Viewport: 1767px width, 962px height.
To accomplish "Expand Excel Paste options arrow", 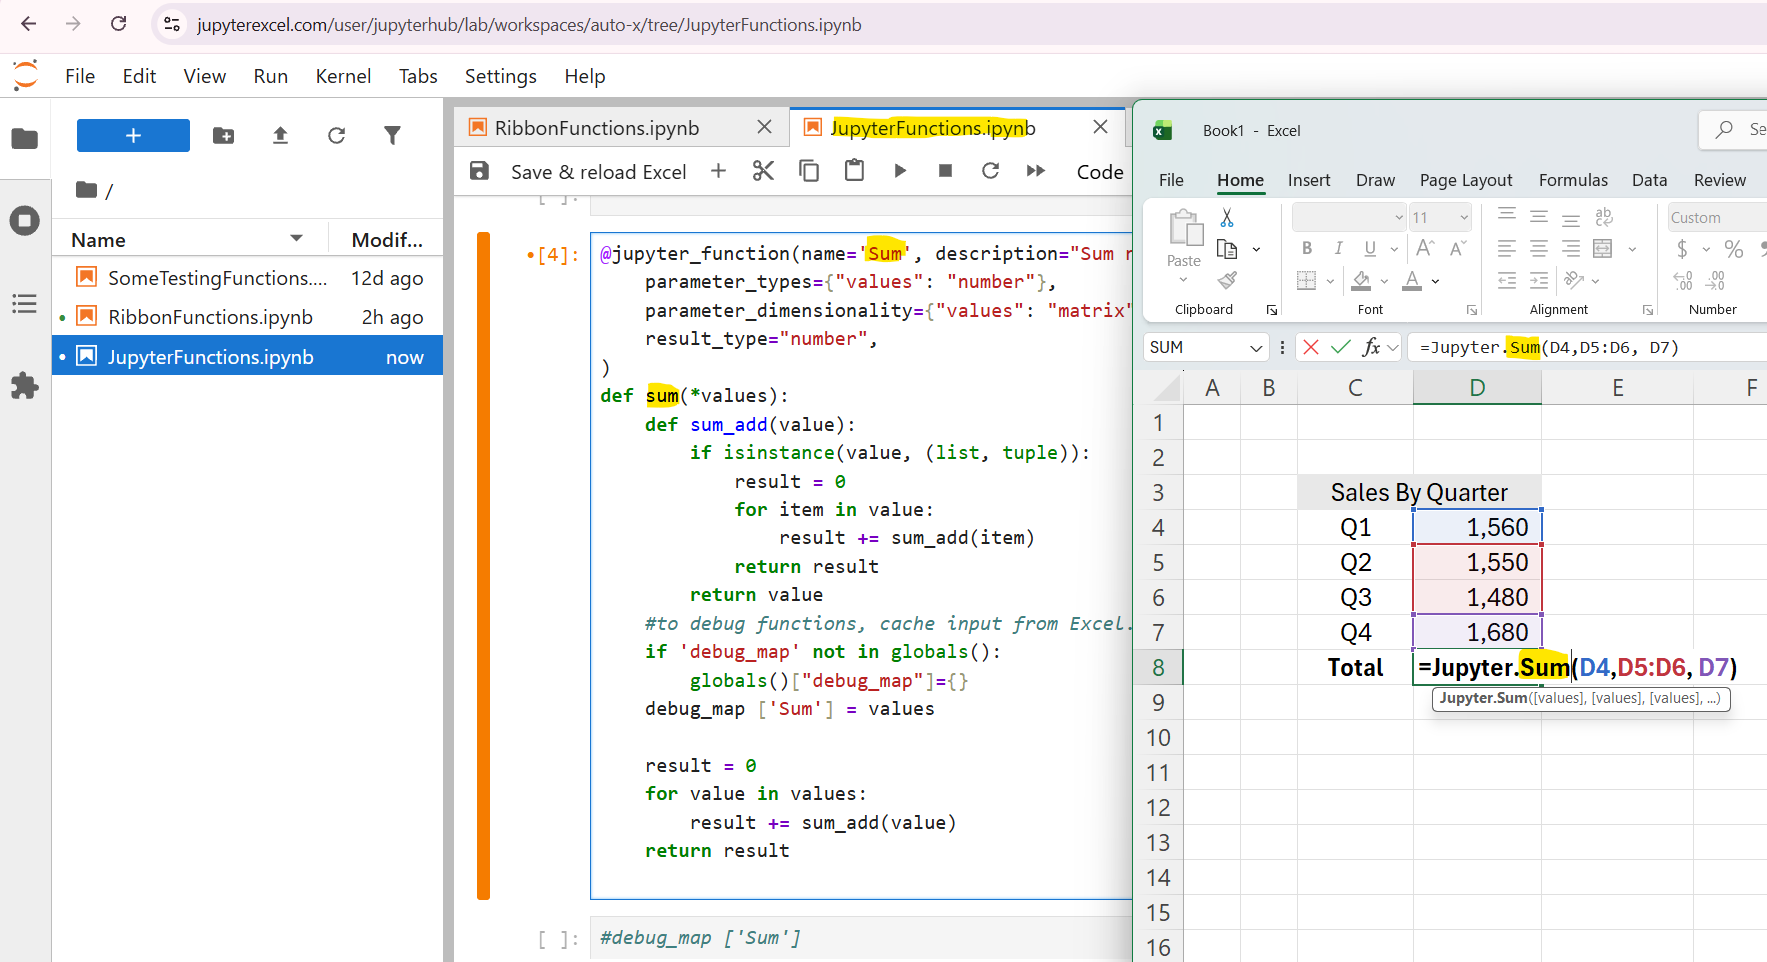I will [1184, 280].
